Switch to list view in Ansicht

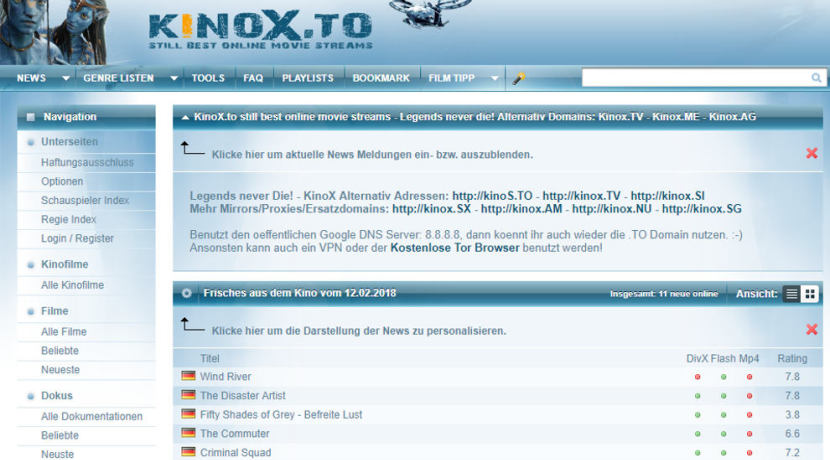tap(791, 294)
